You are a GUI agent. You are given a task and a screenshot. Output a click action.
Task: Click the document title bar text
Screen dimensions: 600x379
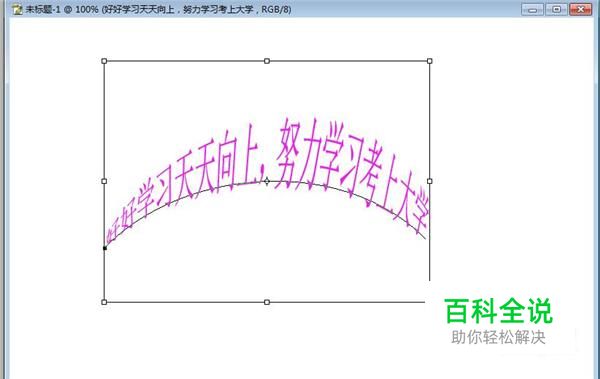pyautogui.click(x=158, y=9)
